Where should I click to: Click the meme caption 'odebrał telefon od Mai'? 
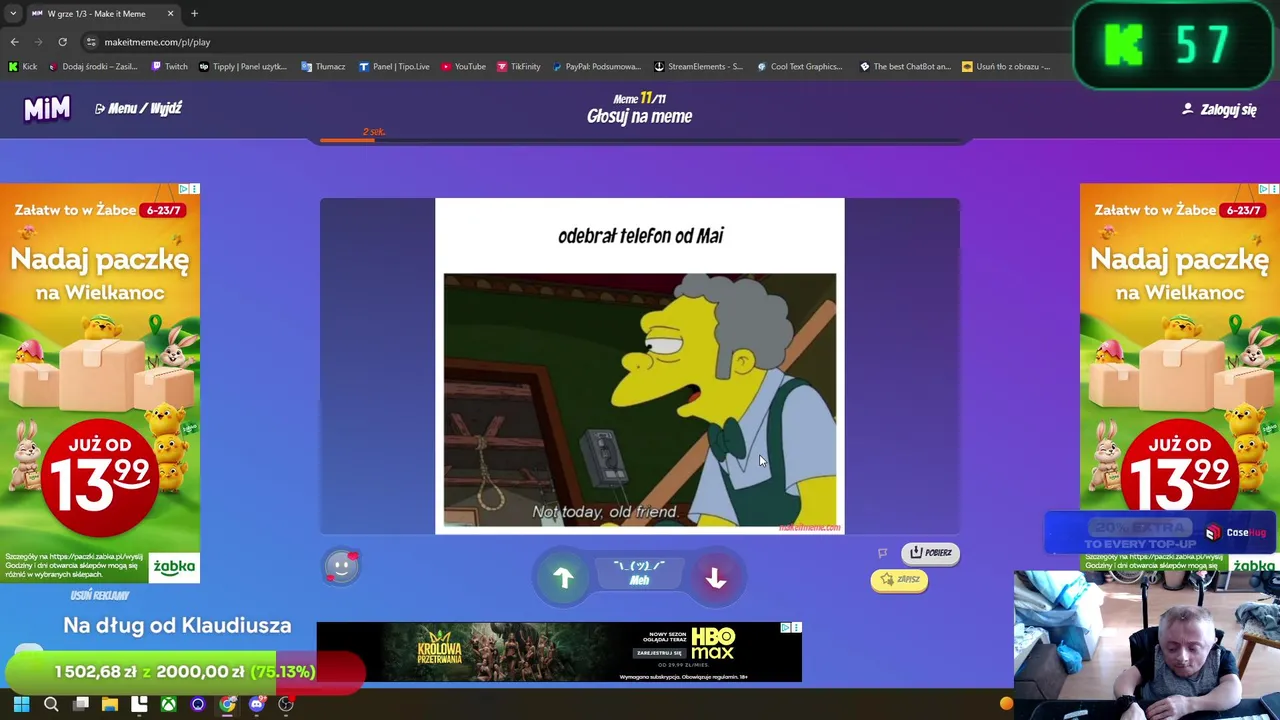coord(640,236)
